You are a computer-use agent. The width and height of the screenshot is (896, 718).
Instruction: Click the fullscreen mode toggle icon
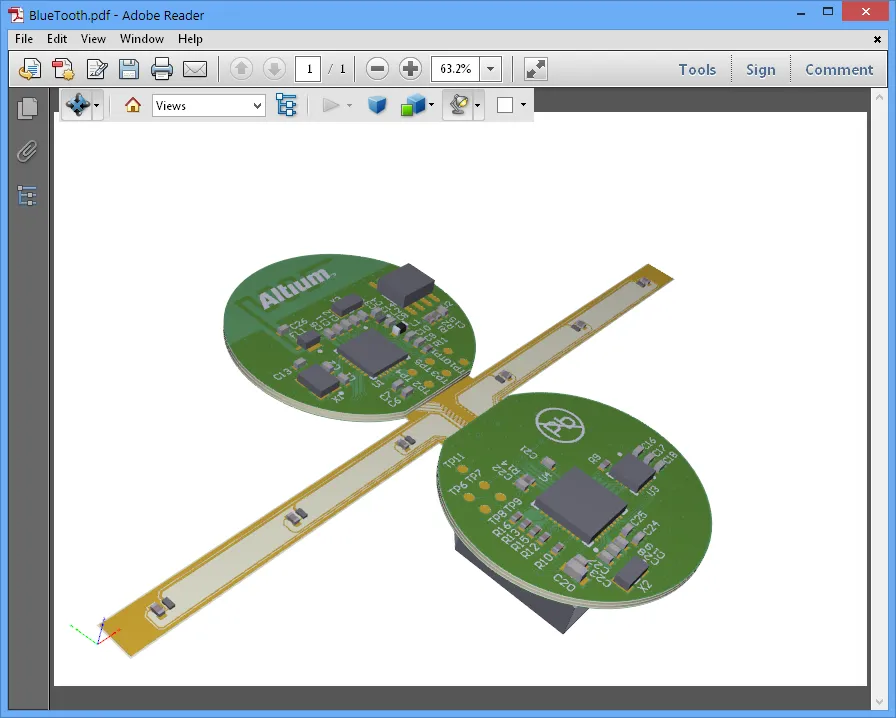pos(535,69)
